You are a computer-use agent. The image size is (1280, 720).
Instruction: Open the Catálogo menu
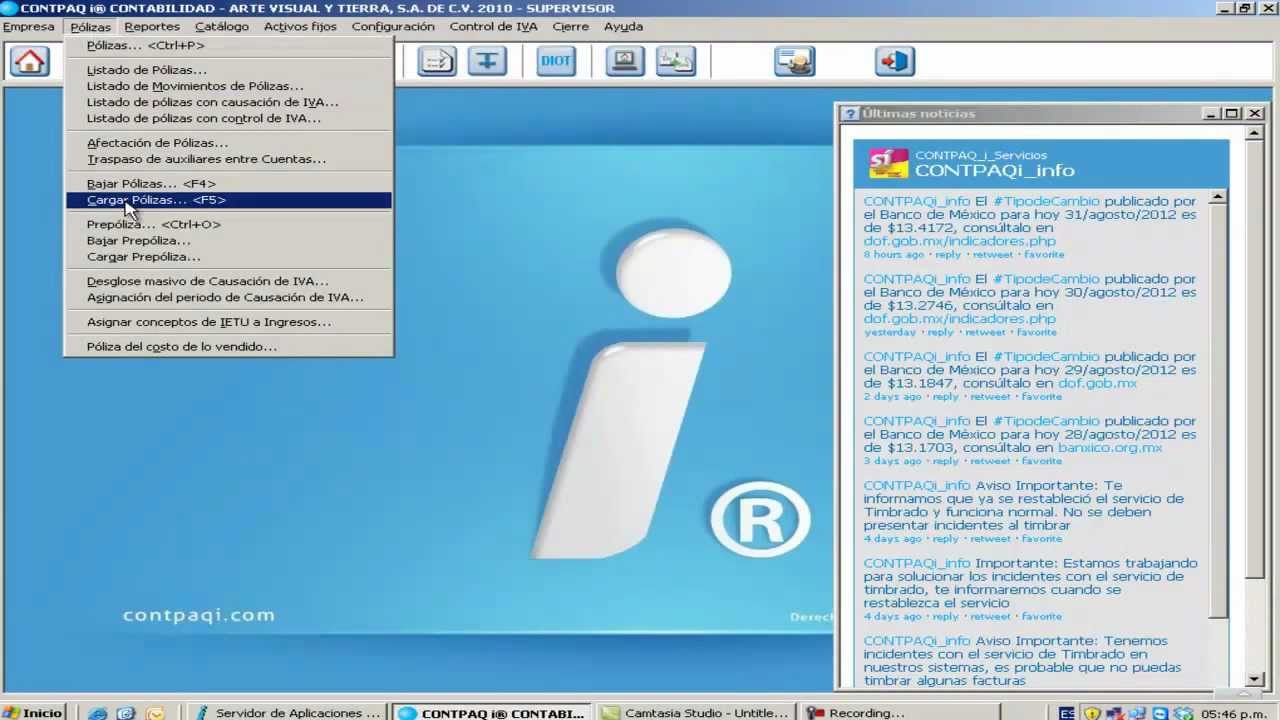coord(222,26)
